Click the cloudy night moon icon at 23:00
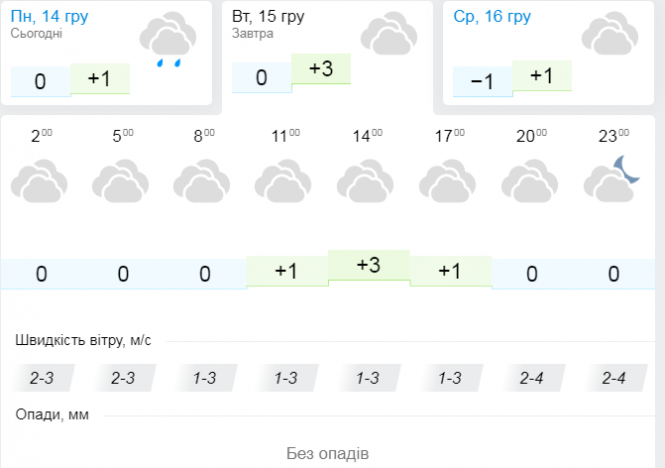Screen dimensions: 665x468 612,180
